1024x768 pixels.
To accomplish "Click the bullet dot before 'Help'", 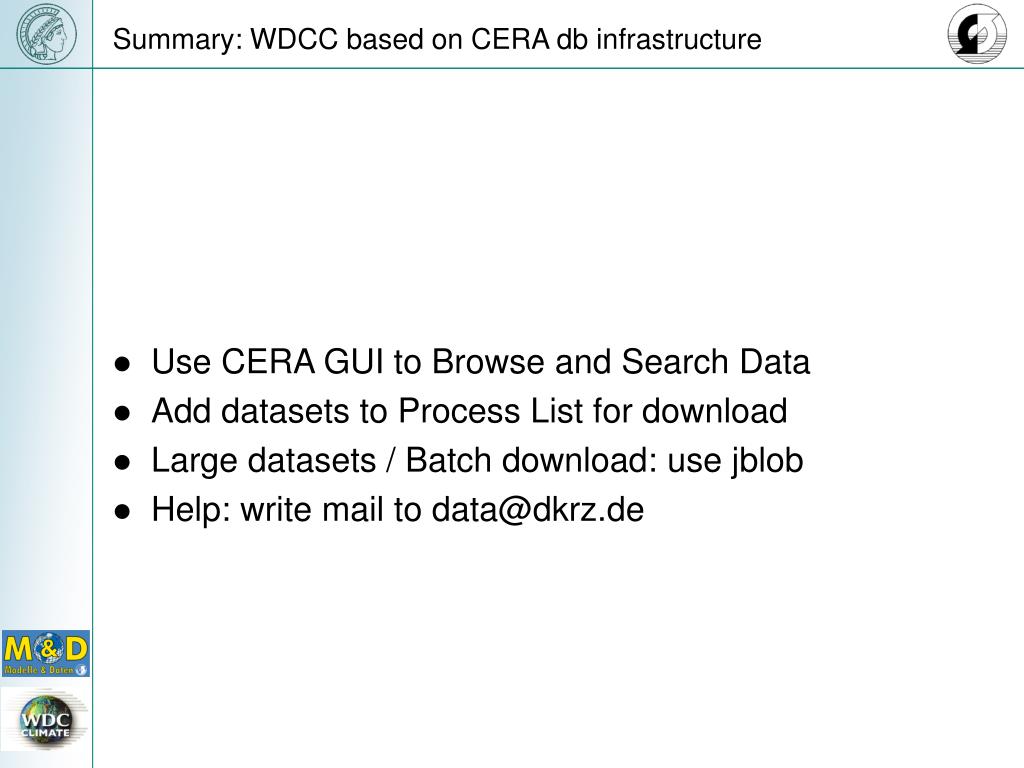I will pyautogui.click(x=123, y=512).
